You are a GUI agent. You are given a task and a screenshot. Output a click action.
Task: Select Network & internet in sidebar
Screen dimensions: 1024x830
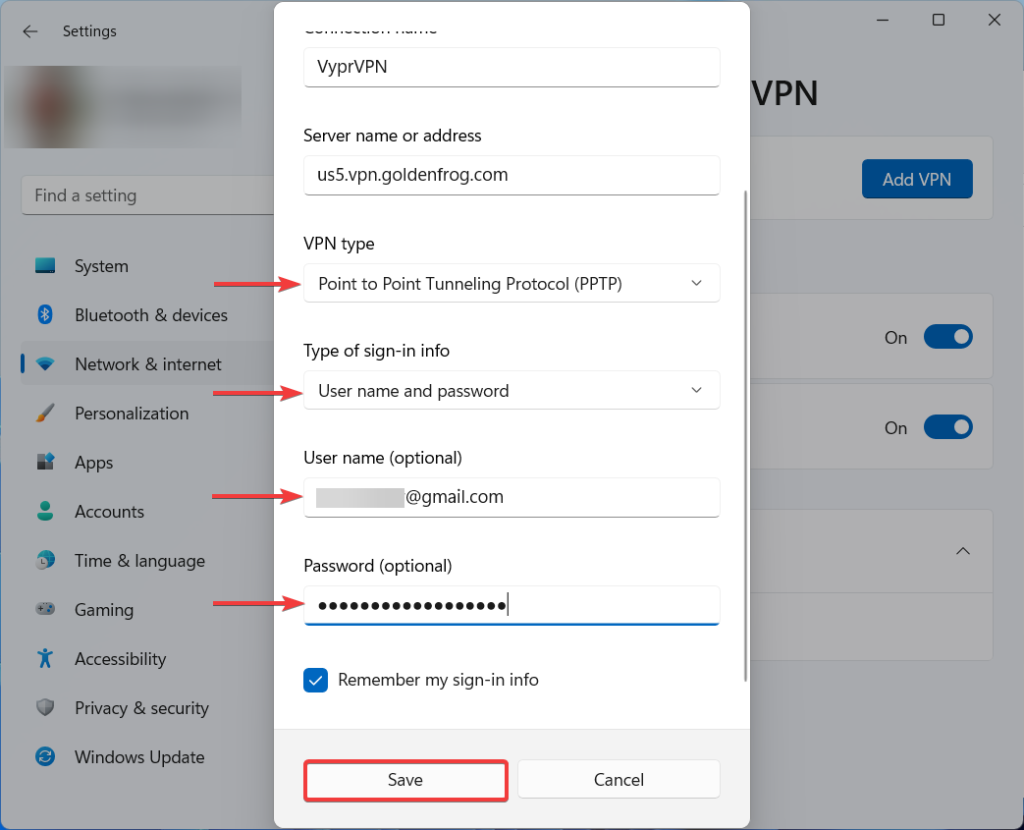(x=148, y=364)
